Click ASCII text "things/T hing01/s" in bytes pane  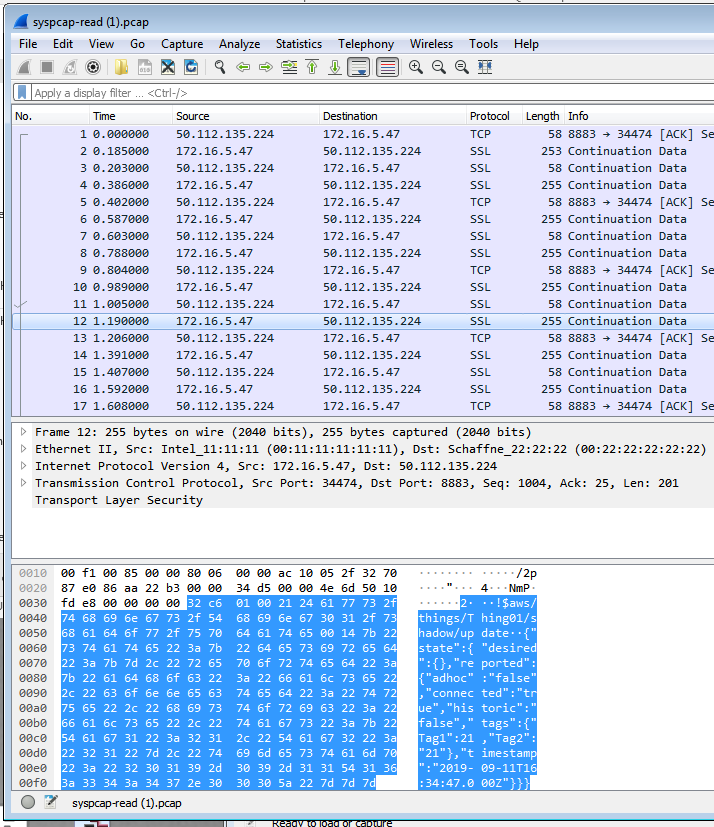pos(478,618)
